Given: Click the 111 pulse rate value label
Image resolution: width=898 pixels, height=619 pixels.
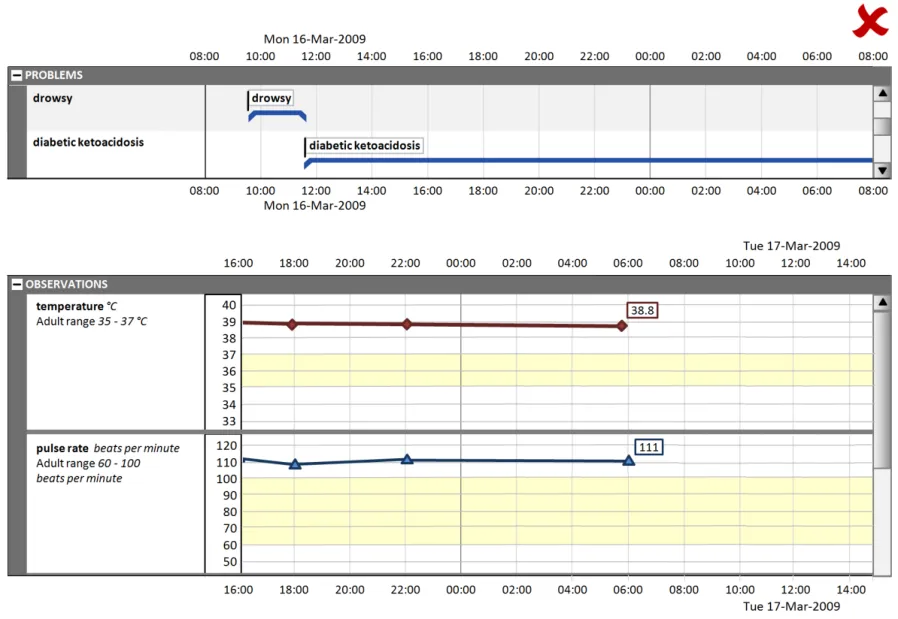Looking at the screenshot, I should [649, 447].
